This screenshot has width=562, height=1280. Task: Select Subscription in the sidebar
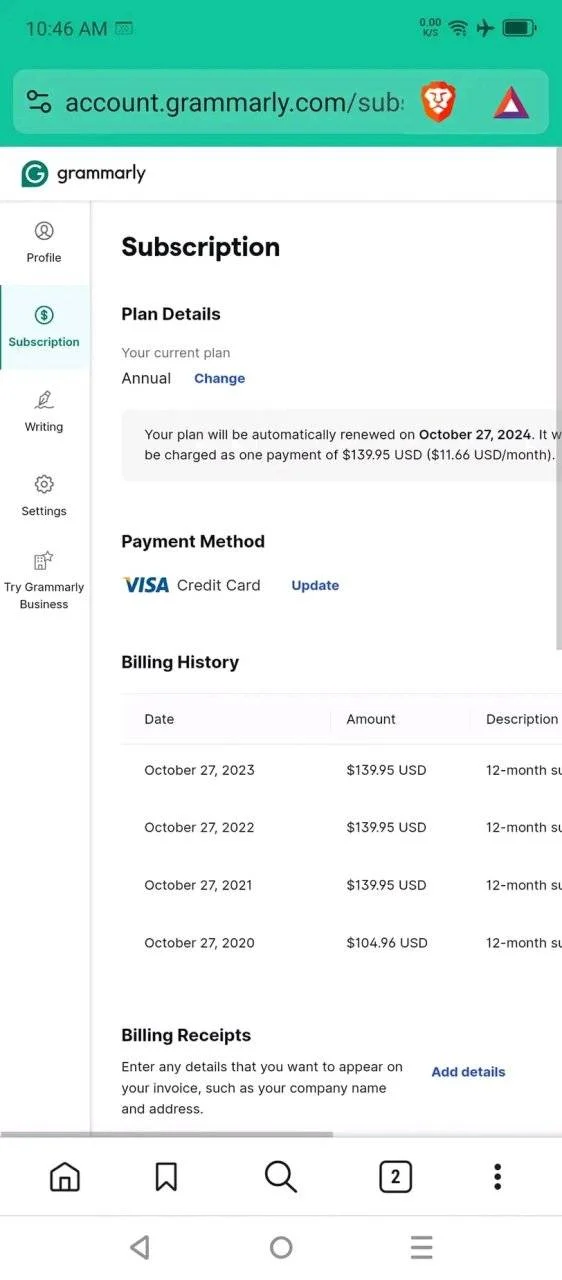coord(44,327)
